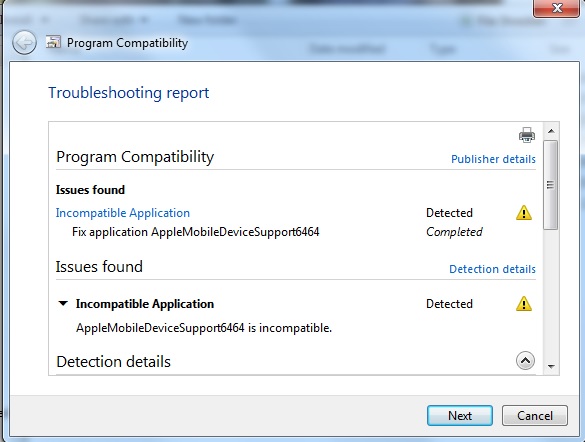Viewport: 585px width, 442px height.
Task: Open the Publisher details link
Action: (x=493, y=159)
